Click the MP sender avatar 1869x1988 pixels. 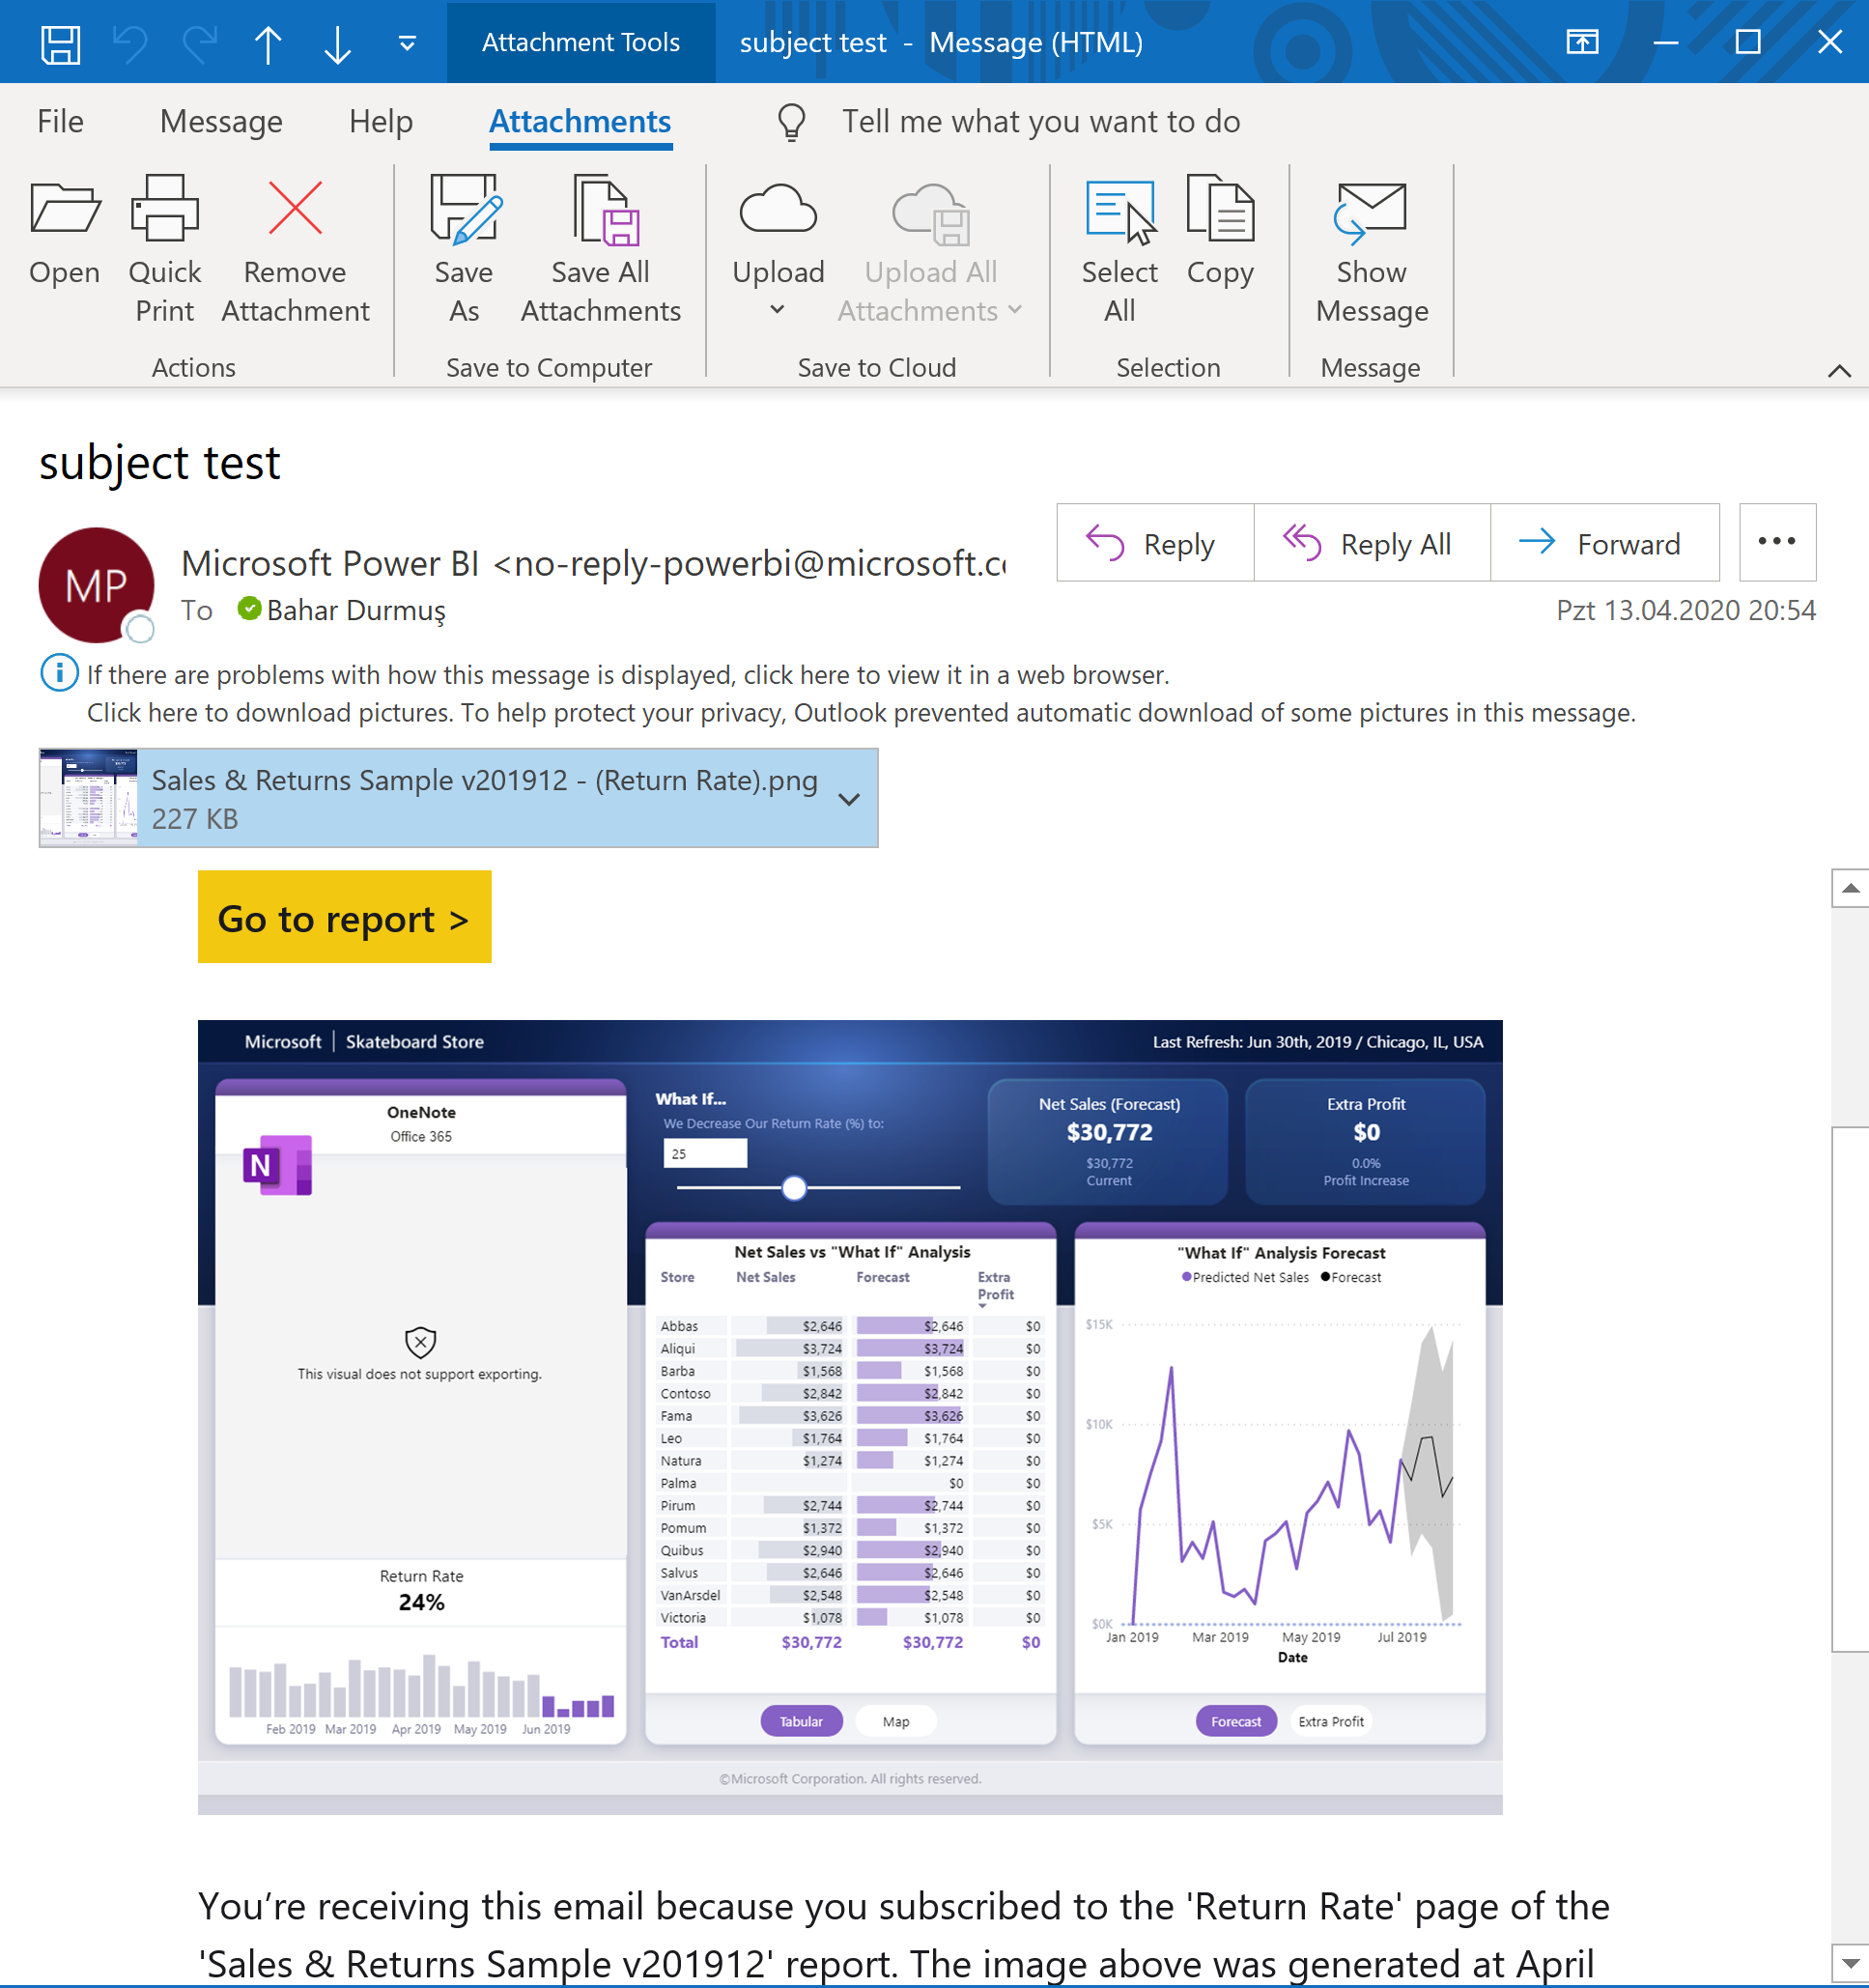pyautogui.click(x=96, y=585)
